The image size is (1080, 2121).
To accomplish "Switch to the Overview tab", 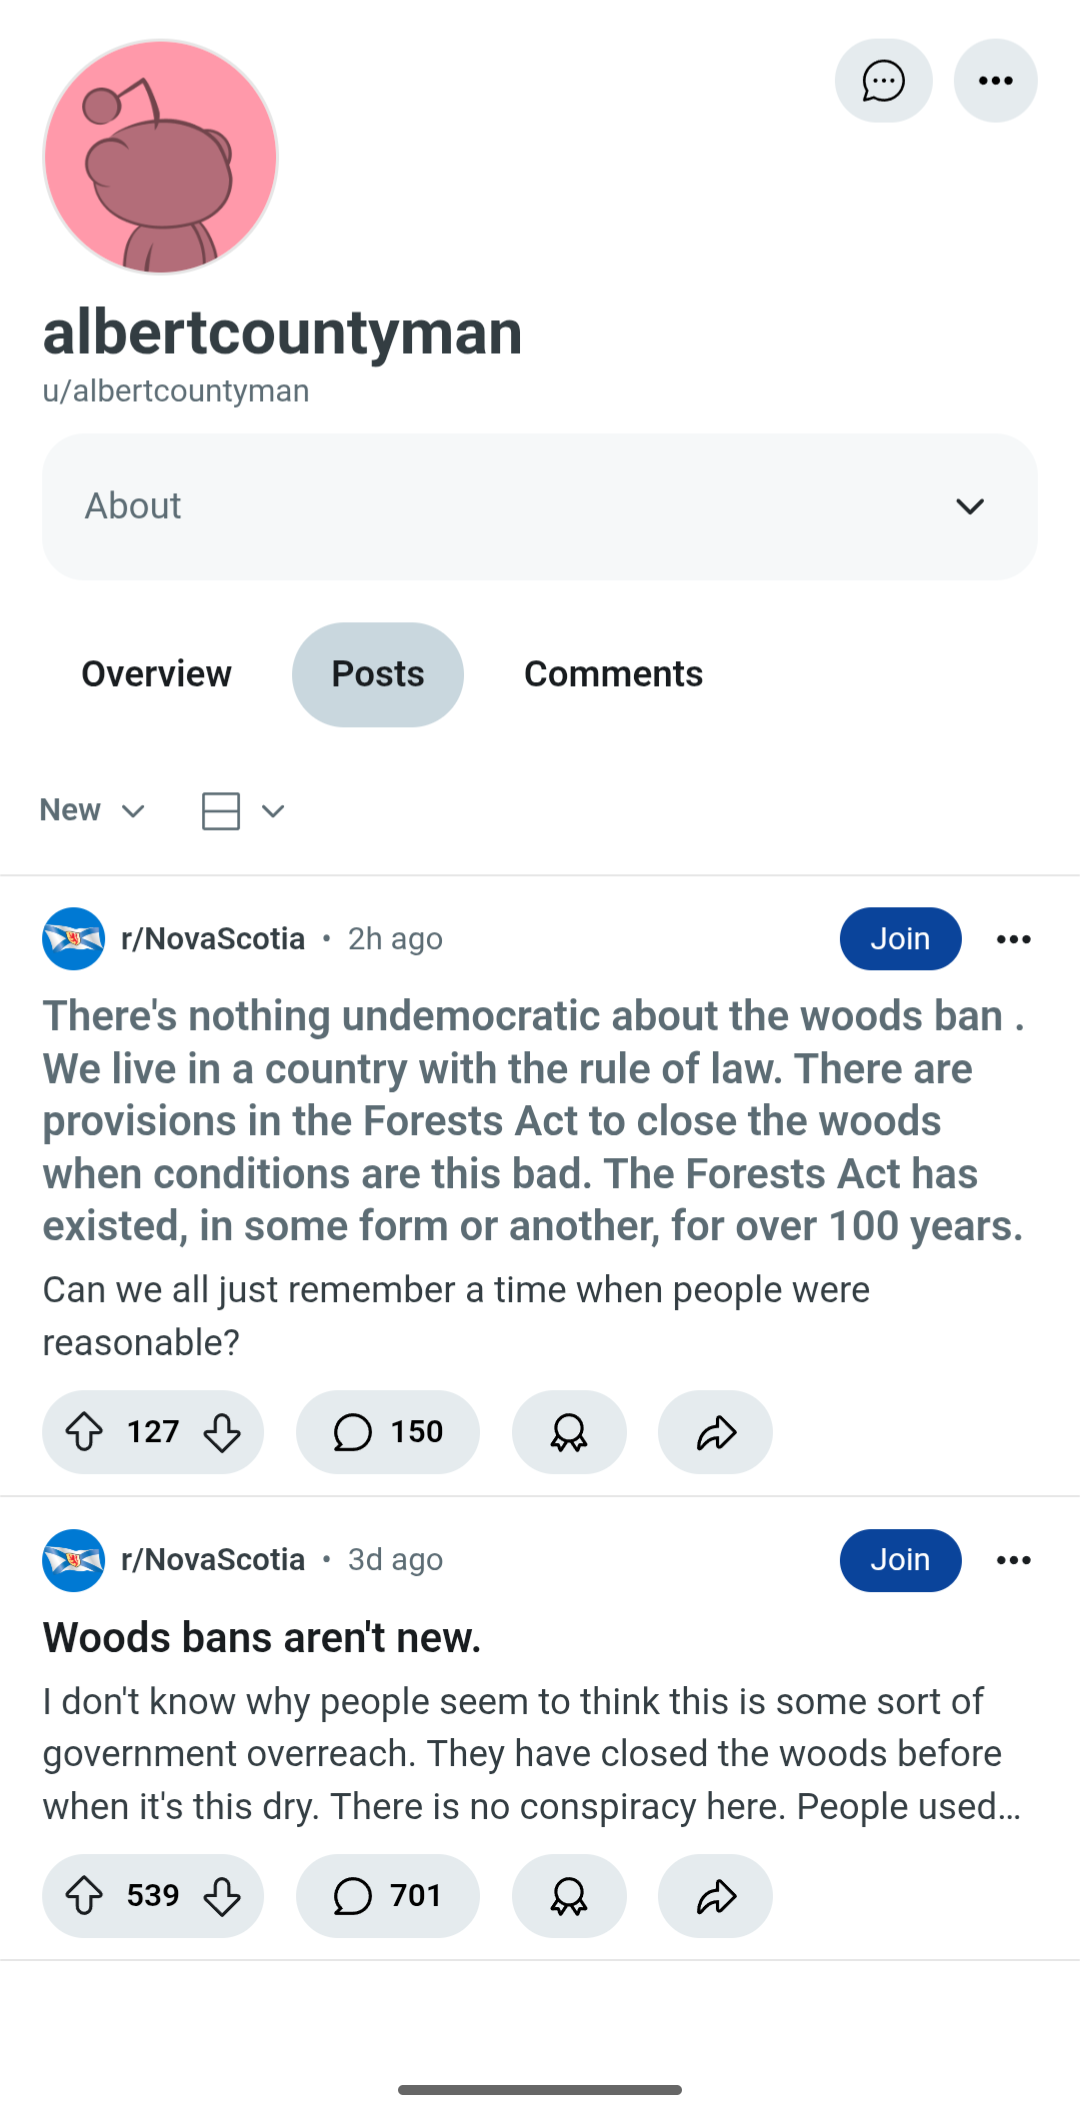I will pyautogui.click(x=156, y=674).
